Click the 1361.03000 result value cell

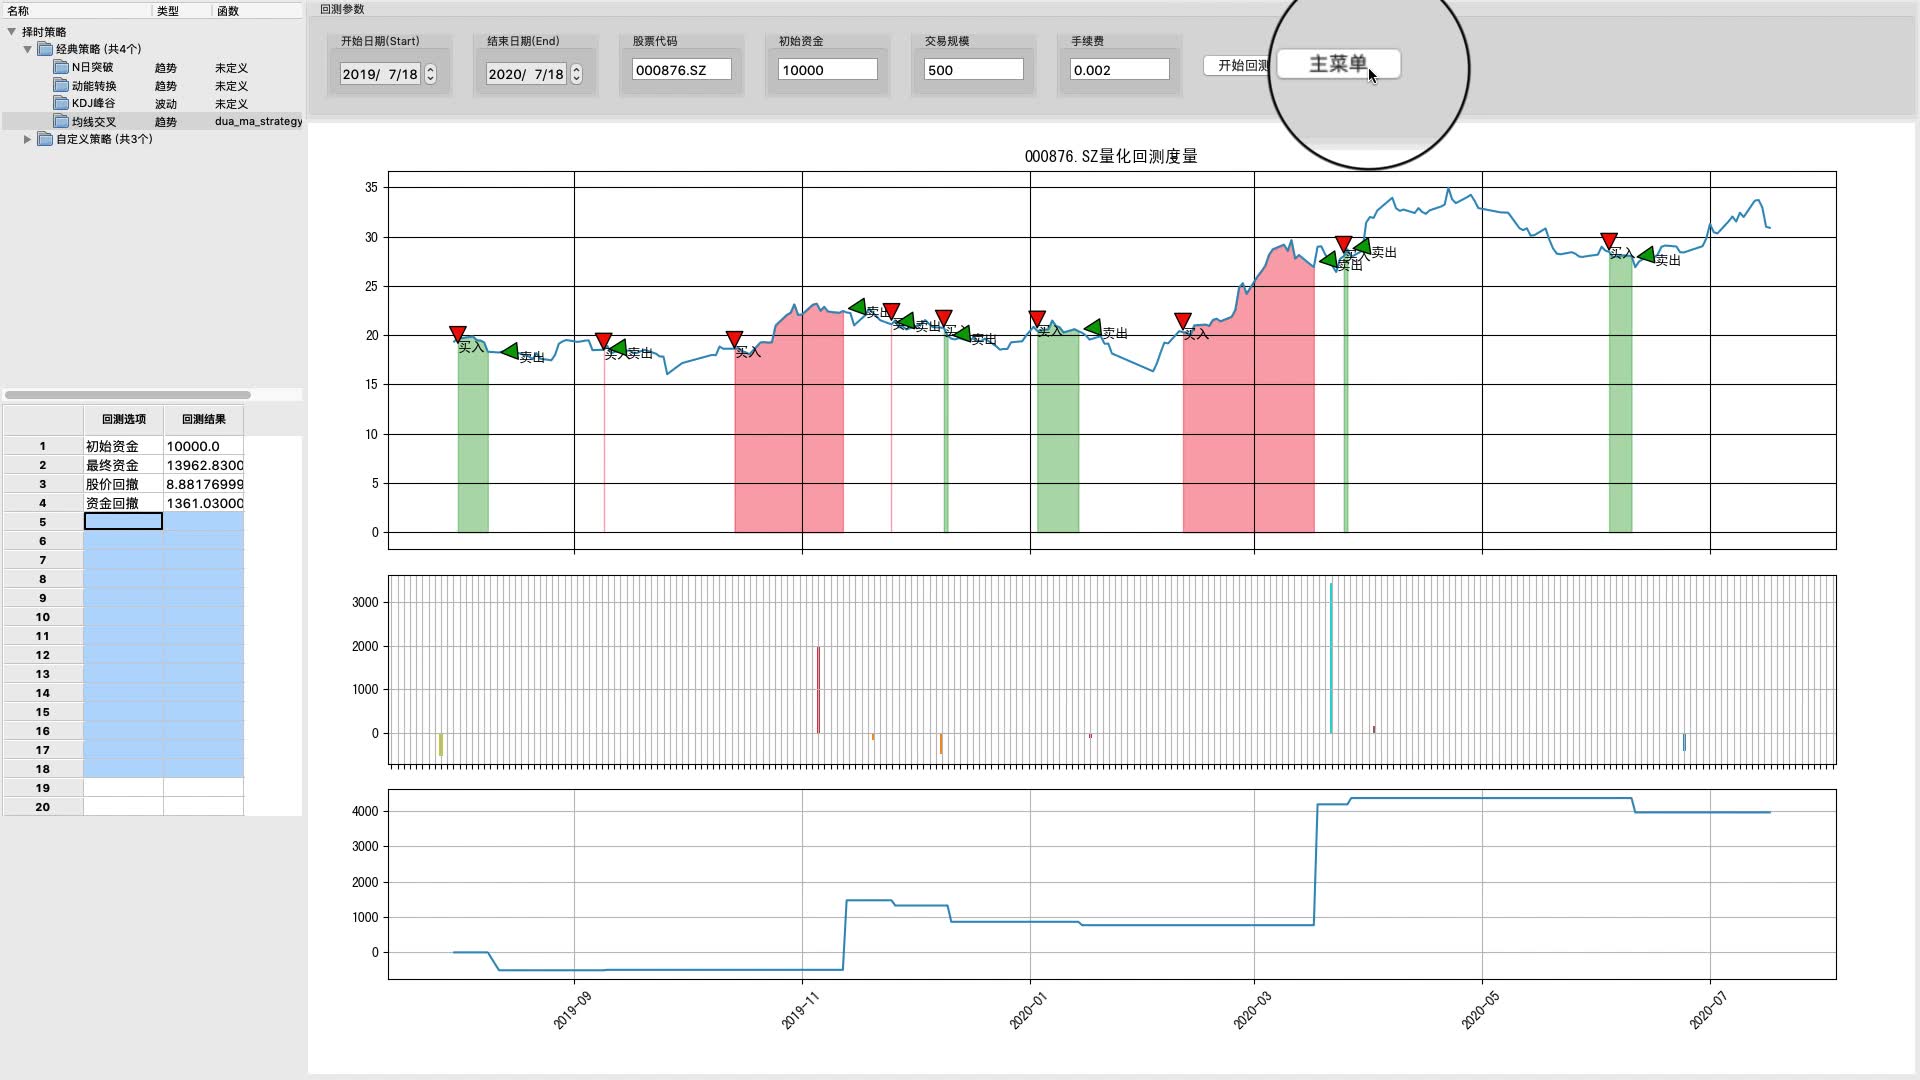click(x=203, y=503)
